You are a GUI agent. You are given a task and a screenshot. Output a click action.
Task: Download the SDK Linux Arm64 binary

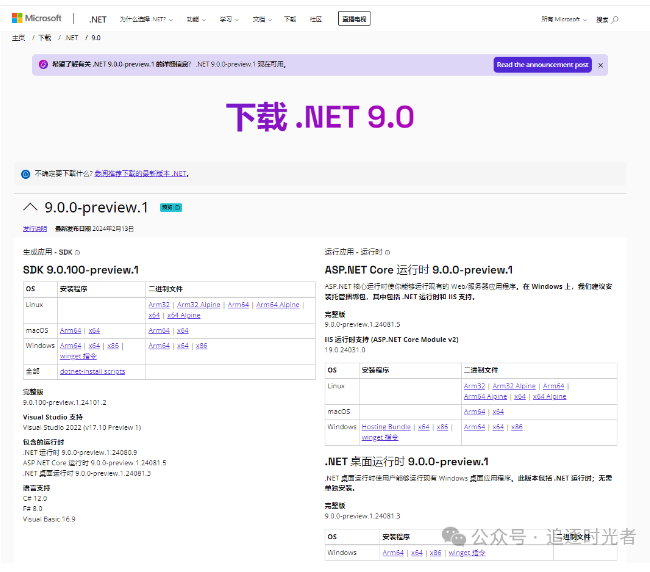(238, 305)
